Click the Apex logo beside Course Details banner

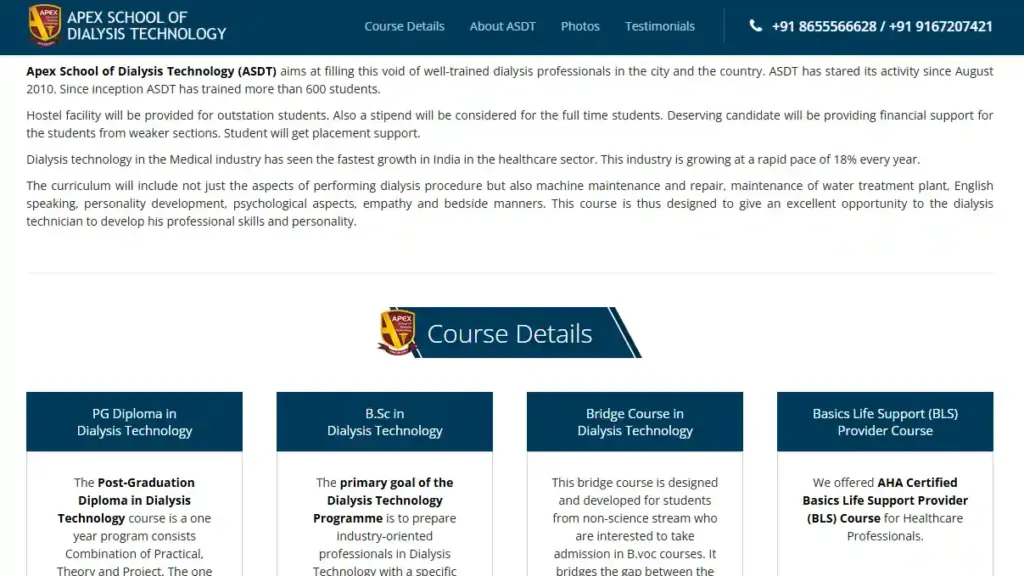click(x=397, y=333)
